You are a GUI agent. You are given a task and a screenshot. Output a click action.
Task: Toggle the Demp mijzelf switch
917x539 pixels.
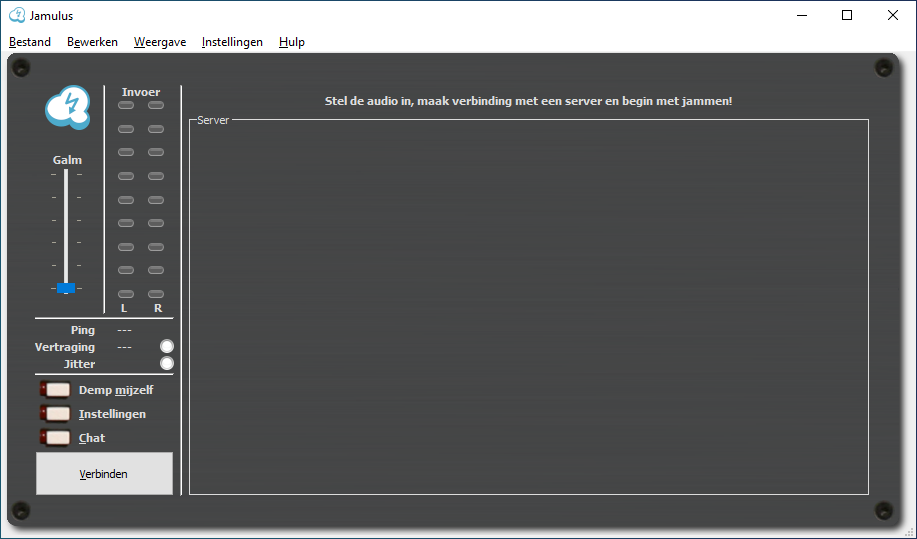click(x=56, y=390)
